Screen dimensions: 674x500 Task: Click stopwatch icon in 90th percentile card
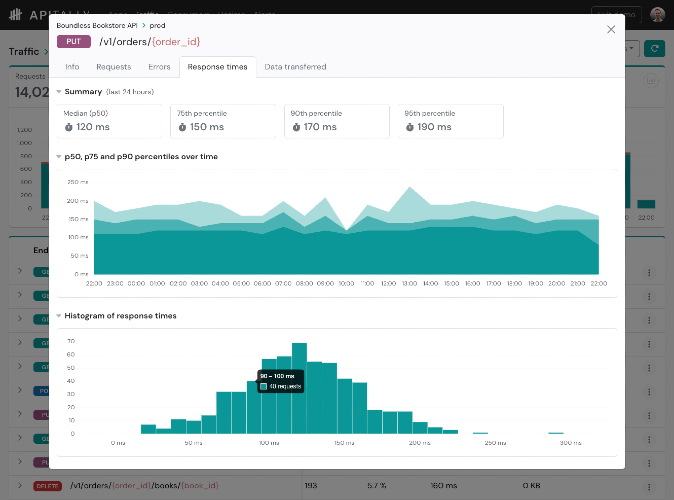tap(296, 127)
